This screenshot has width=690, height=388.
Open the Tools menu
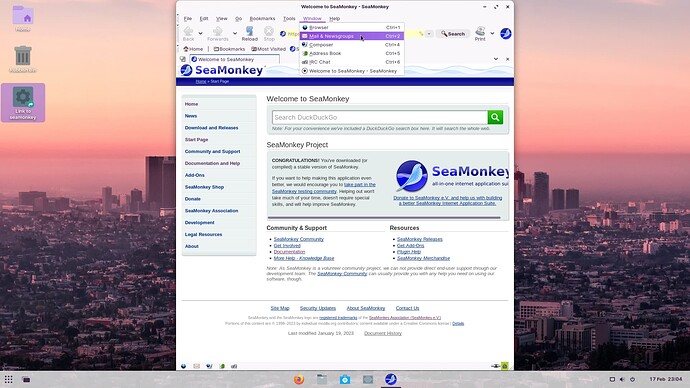point(289,18)
